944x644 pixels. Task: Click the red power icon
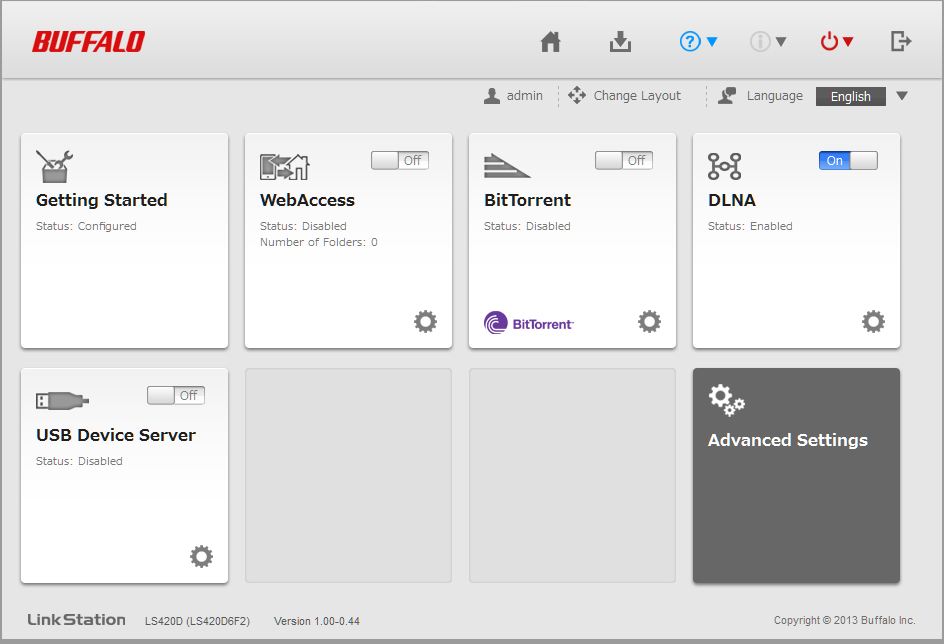[x=829, y=42]
